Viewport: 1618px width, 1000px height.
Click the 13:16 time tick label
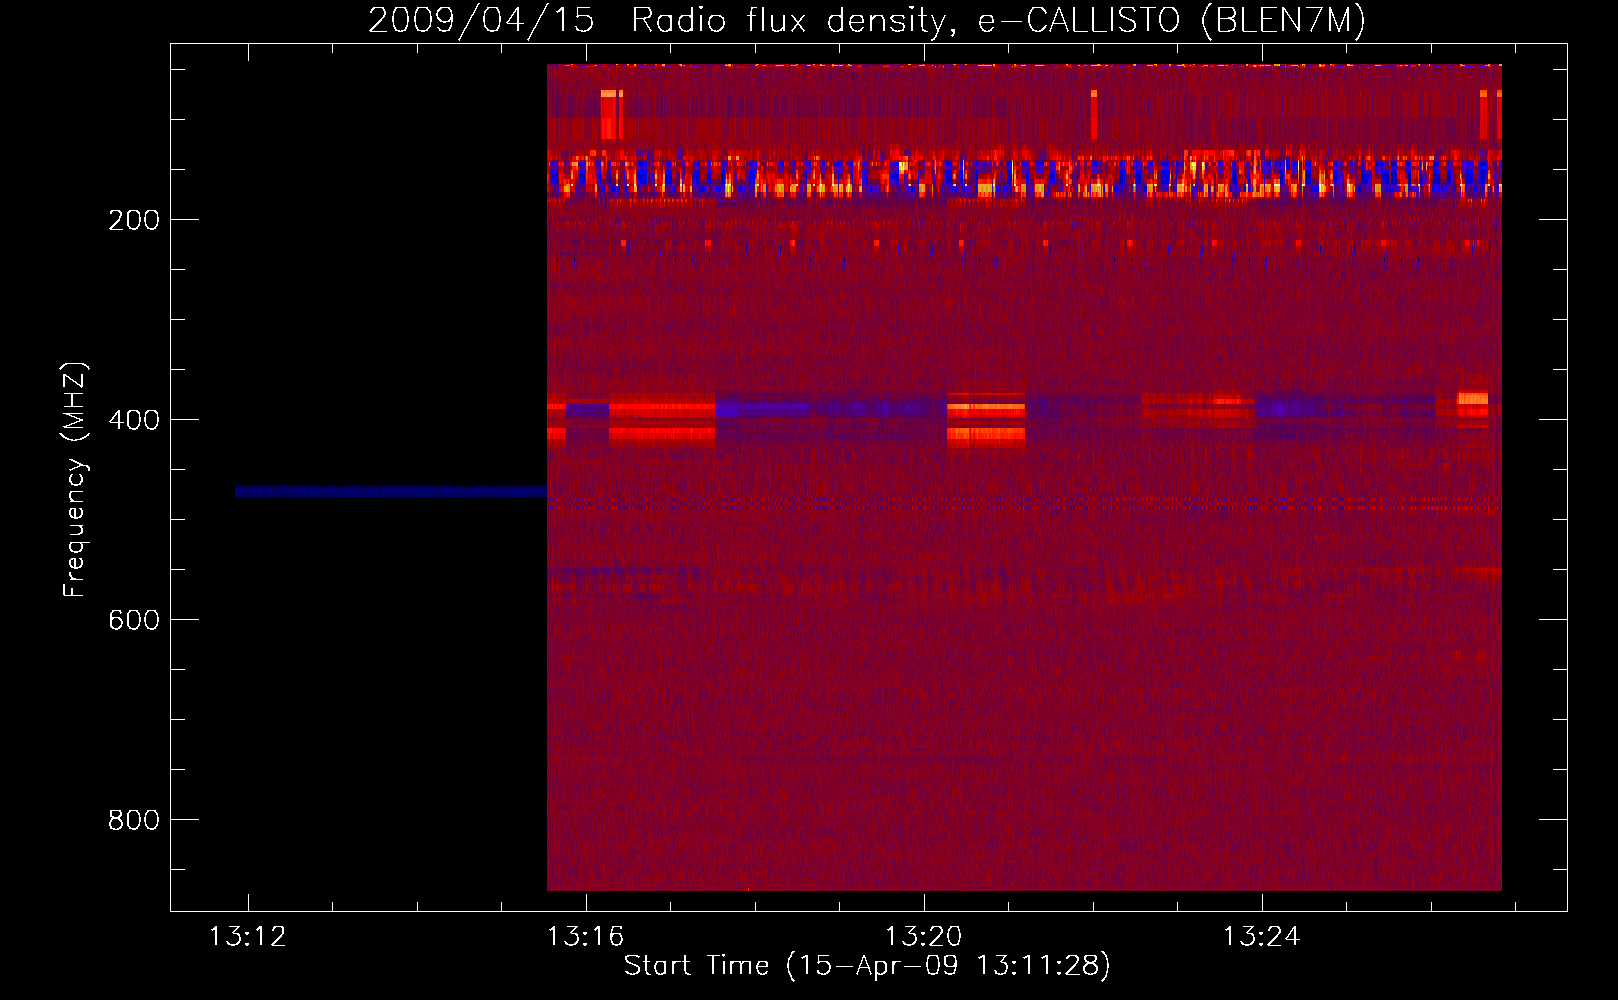(x=585, y=936)
